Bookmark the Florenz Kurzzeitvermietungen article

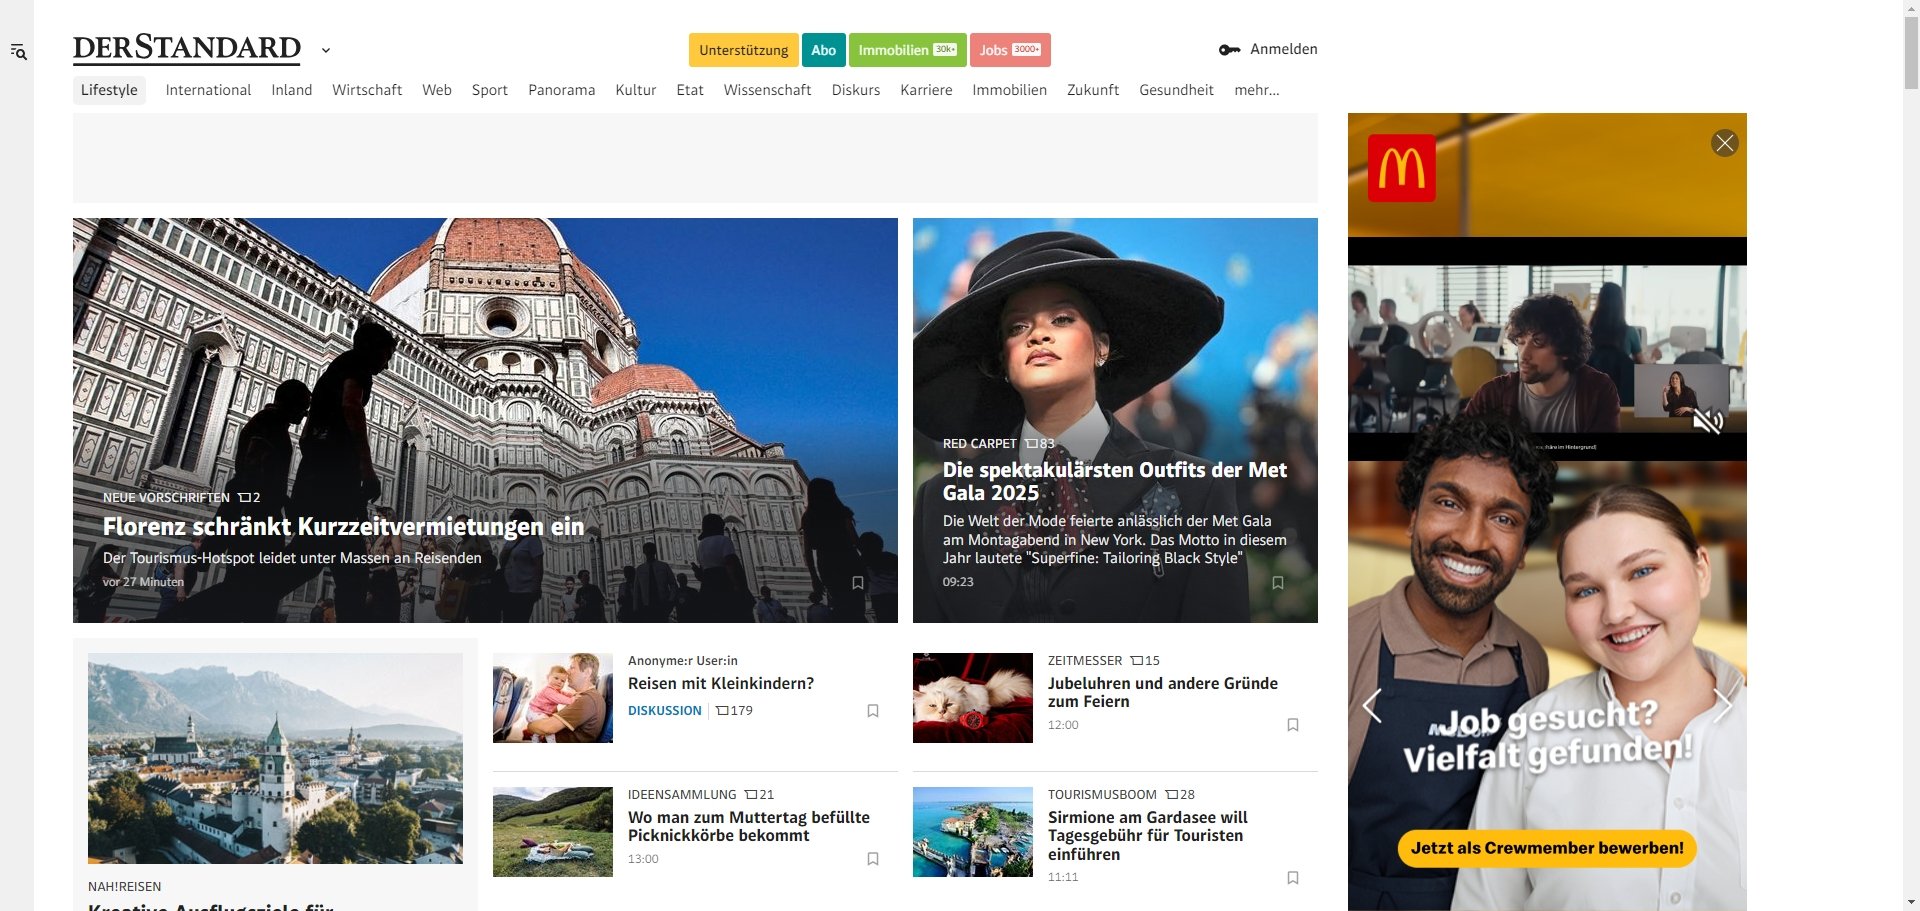(x=857, y=583)
